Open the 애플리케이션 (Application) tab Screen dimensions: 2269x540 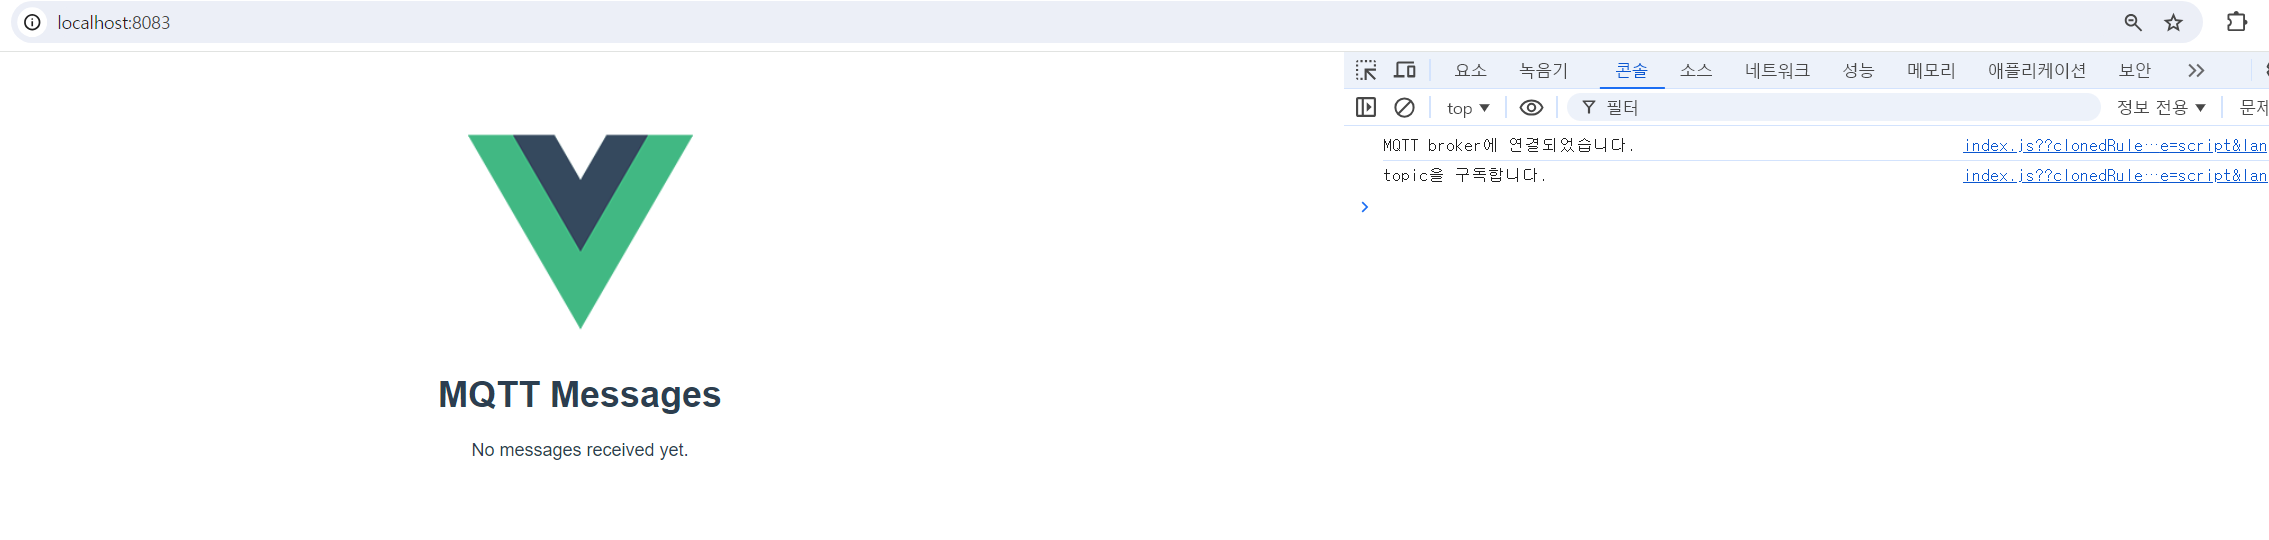2036,70
